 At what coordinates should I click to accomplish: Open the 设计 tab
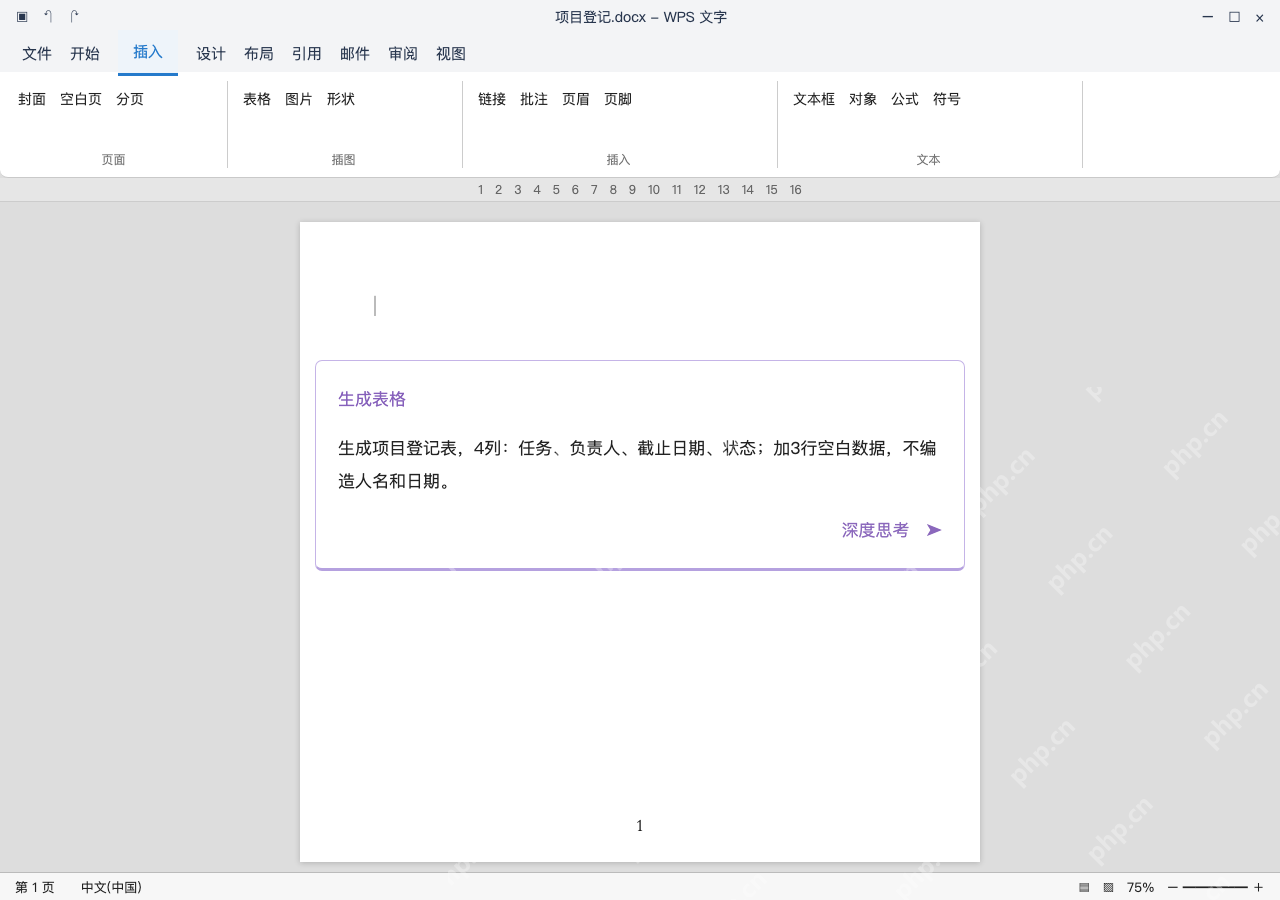click(211, 54)
